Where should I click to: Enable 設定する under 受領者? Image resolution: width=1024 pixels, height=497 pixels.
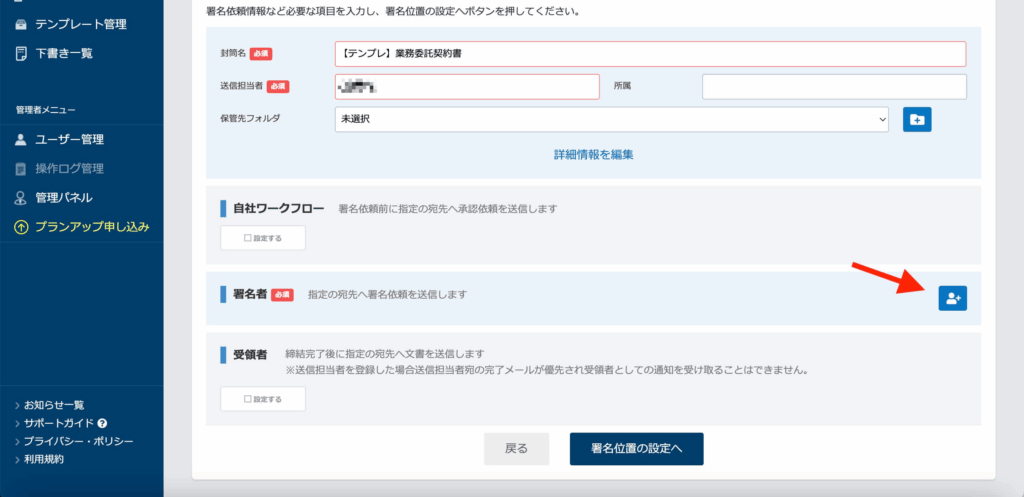263,399
